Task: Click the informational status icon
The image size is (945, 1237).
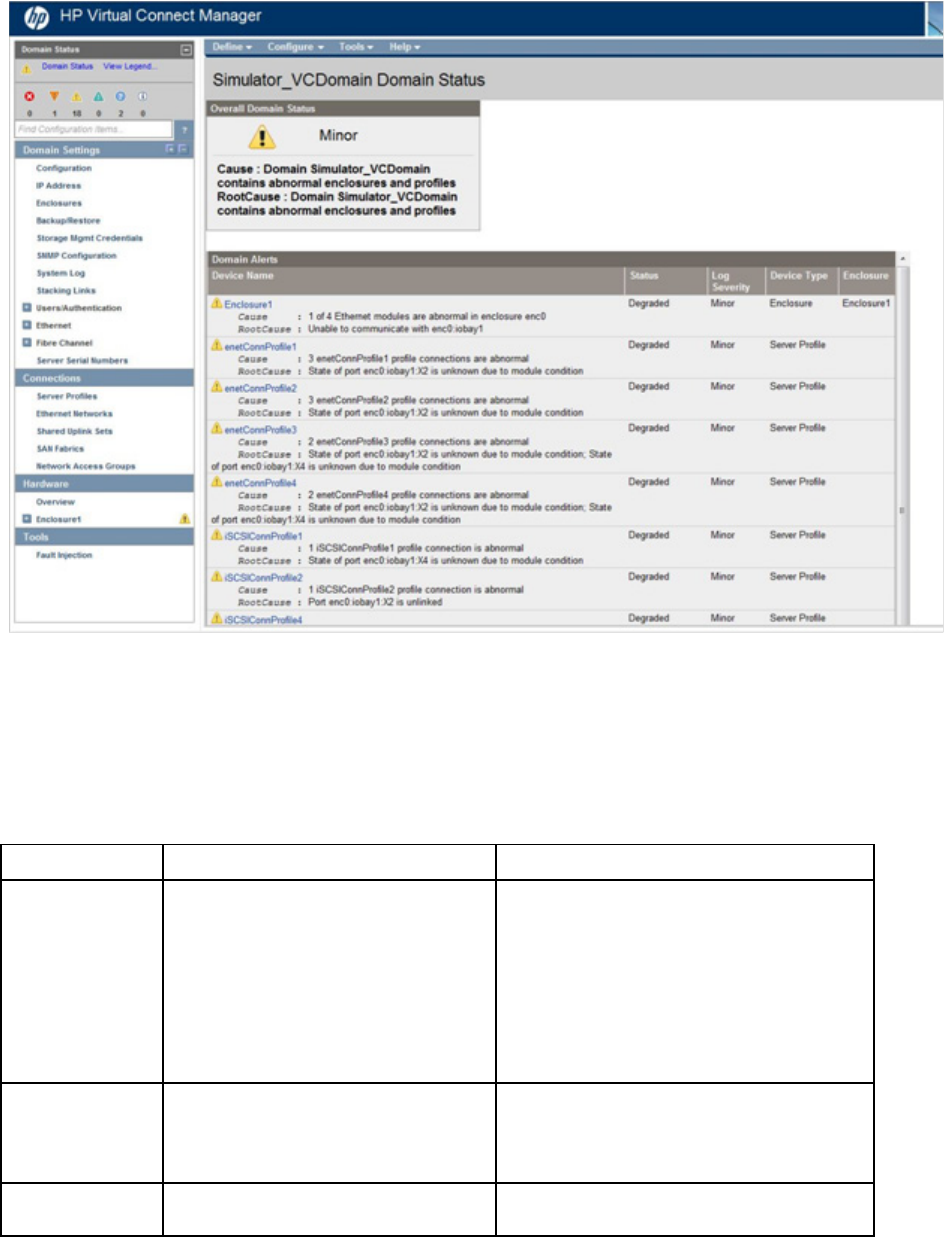Action: click(x=142, y=98)
